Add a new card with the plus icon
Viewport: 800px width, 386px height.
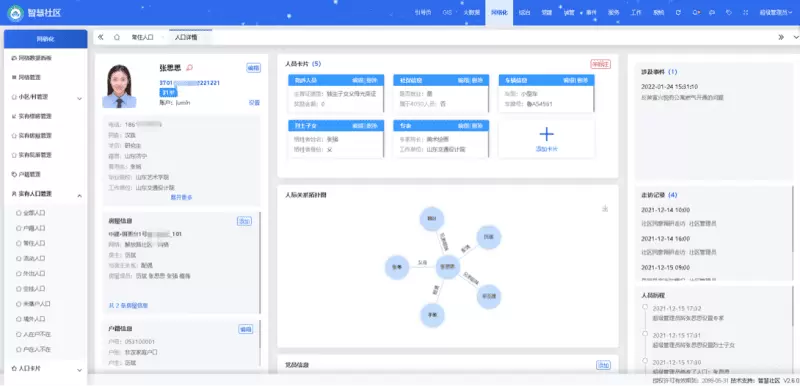click(546, 134)
